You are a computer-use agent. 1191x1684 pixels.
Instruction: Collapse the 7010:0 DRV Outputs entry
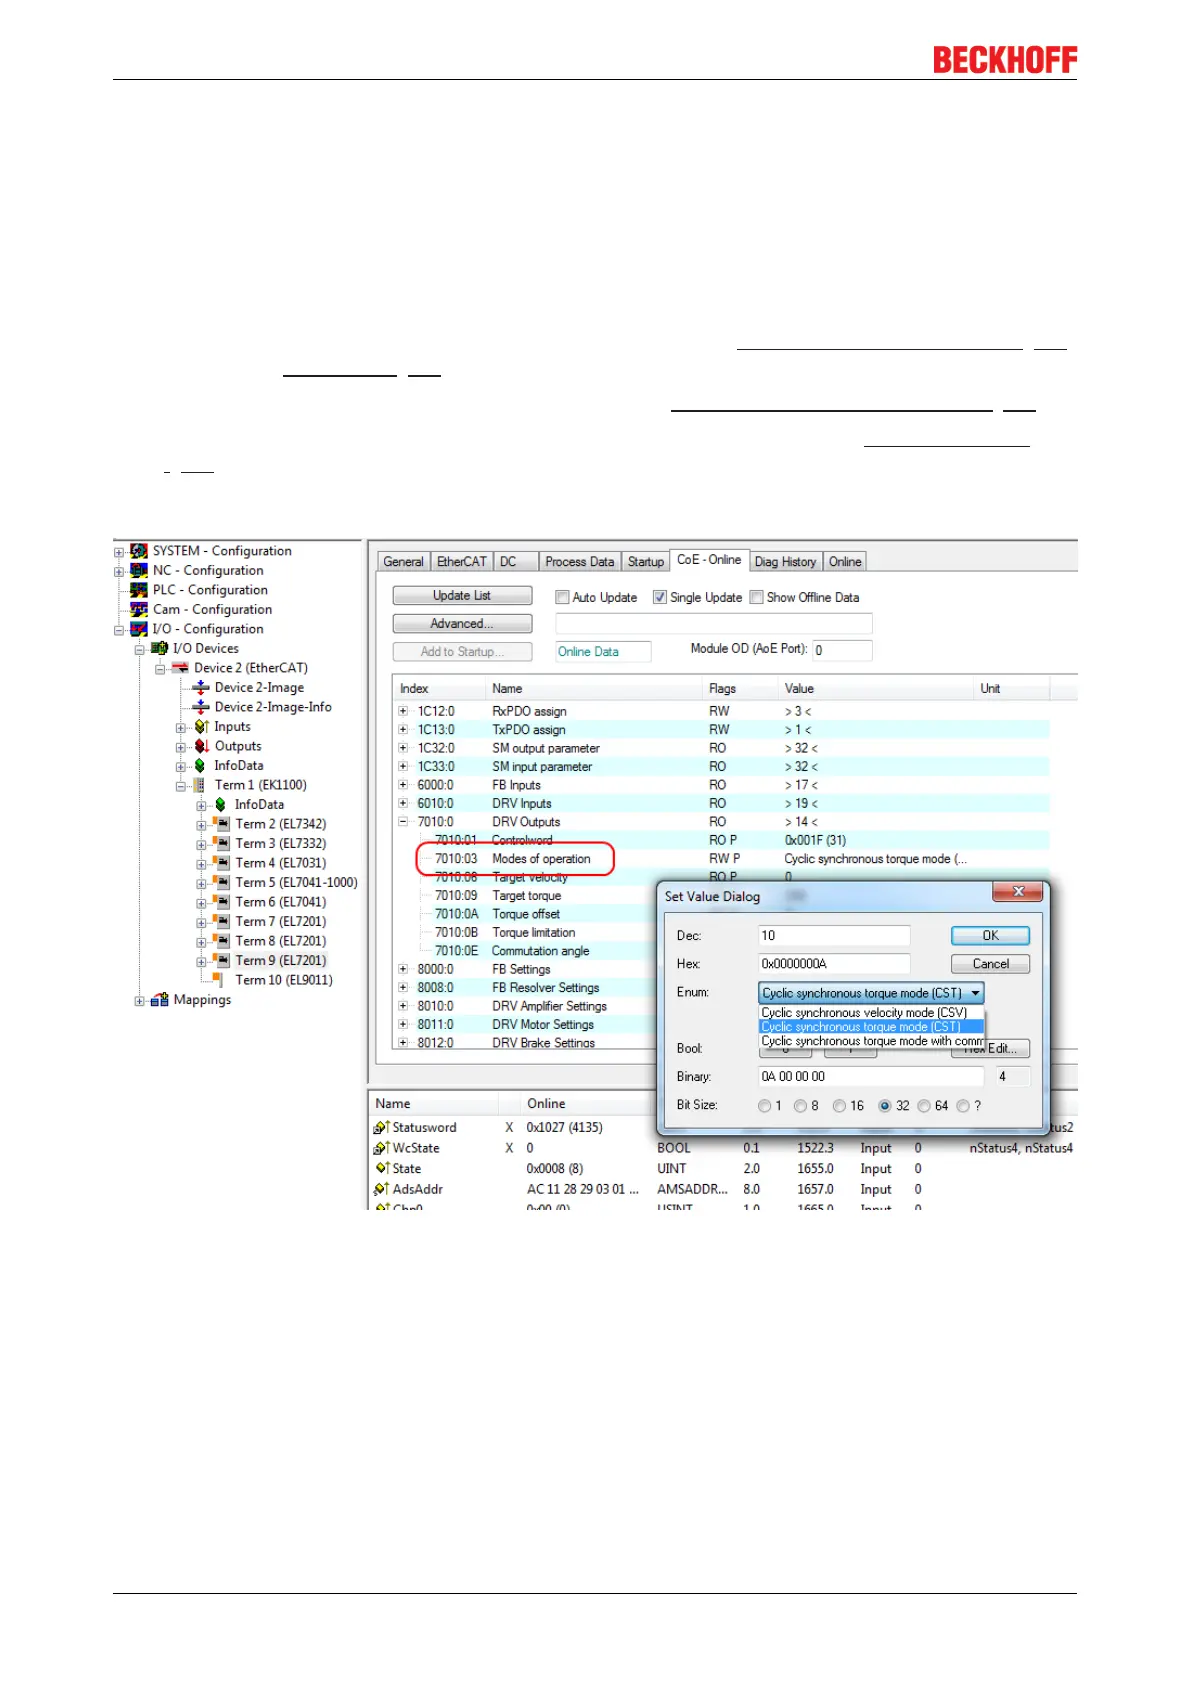(403, 822)
